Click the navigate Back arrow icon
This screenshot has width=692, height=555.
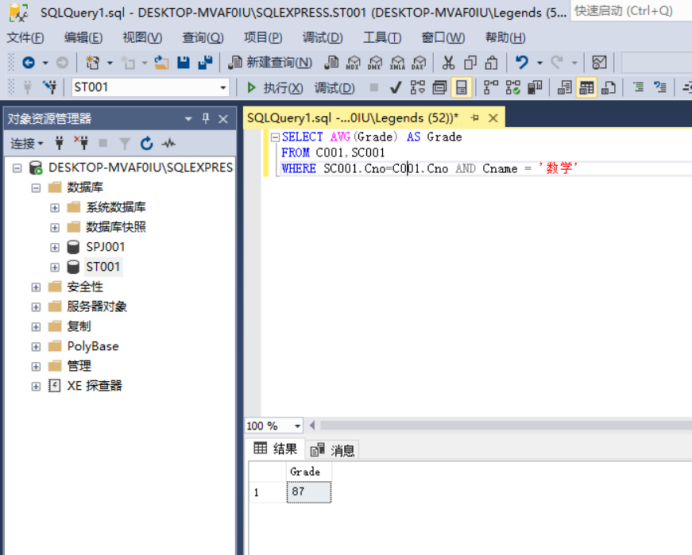point(29,63)
